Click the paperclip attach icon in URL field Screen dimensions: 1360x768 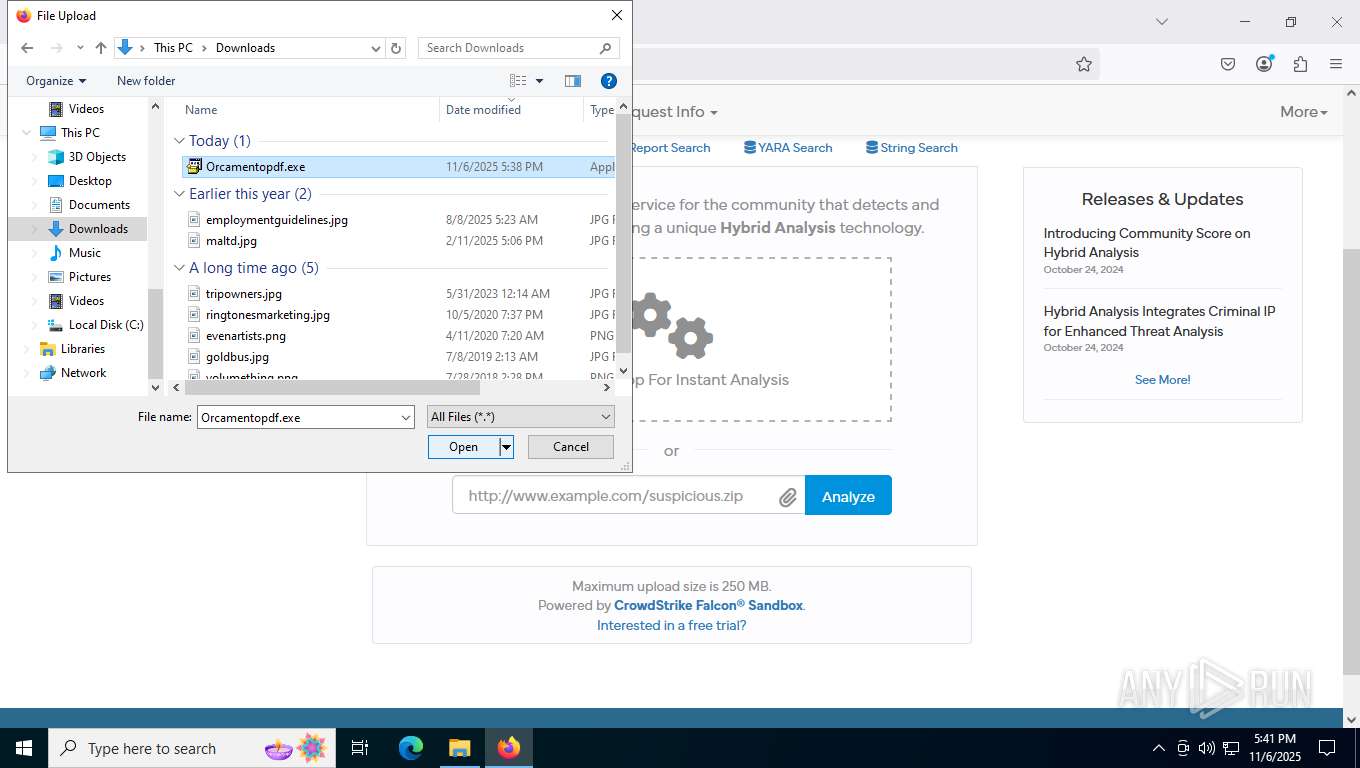[788, 497]
